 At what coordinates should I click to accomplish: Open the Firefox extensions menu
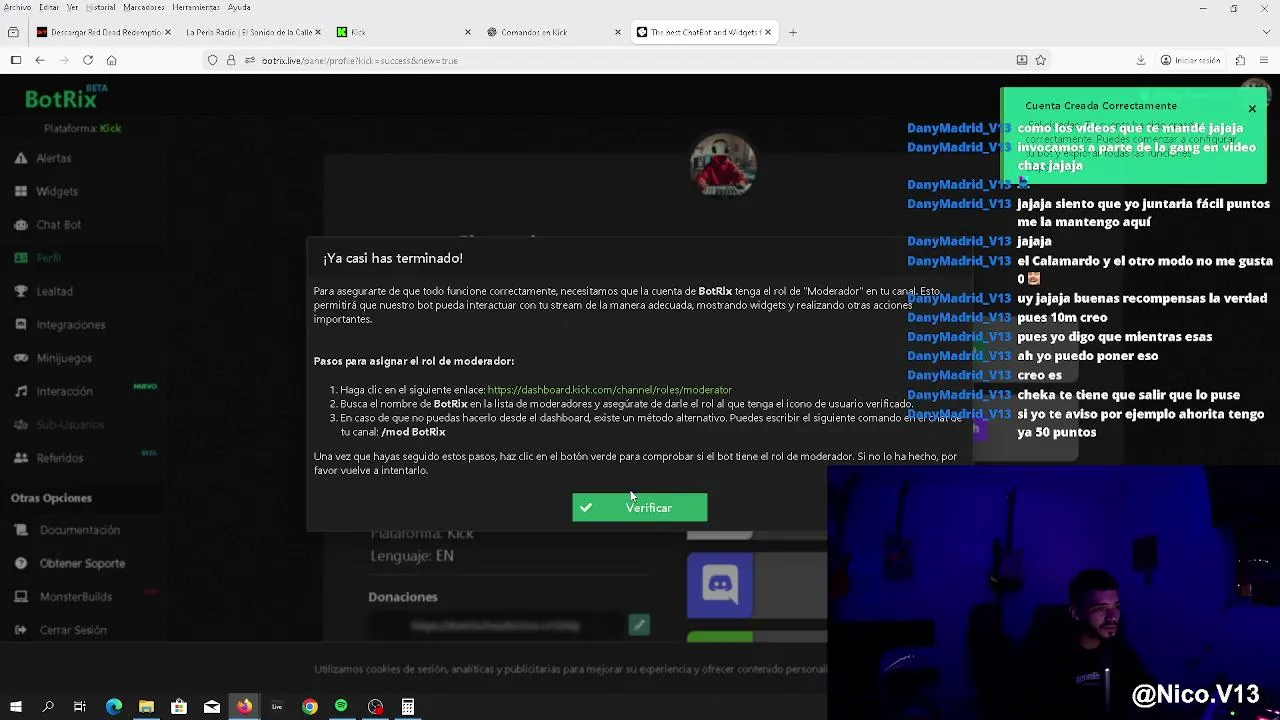(x=1240, y=60)
